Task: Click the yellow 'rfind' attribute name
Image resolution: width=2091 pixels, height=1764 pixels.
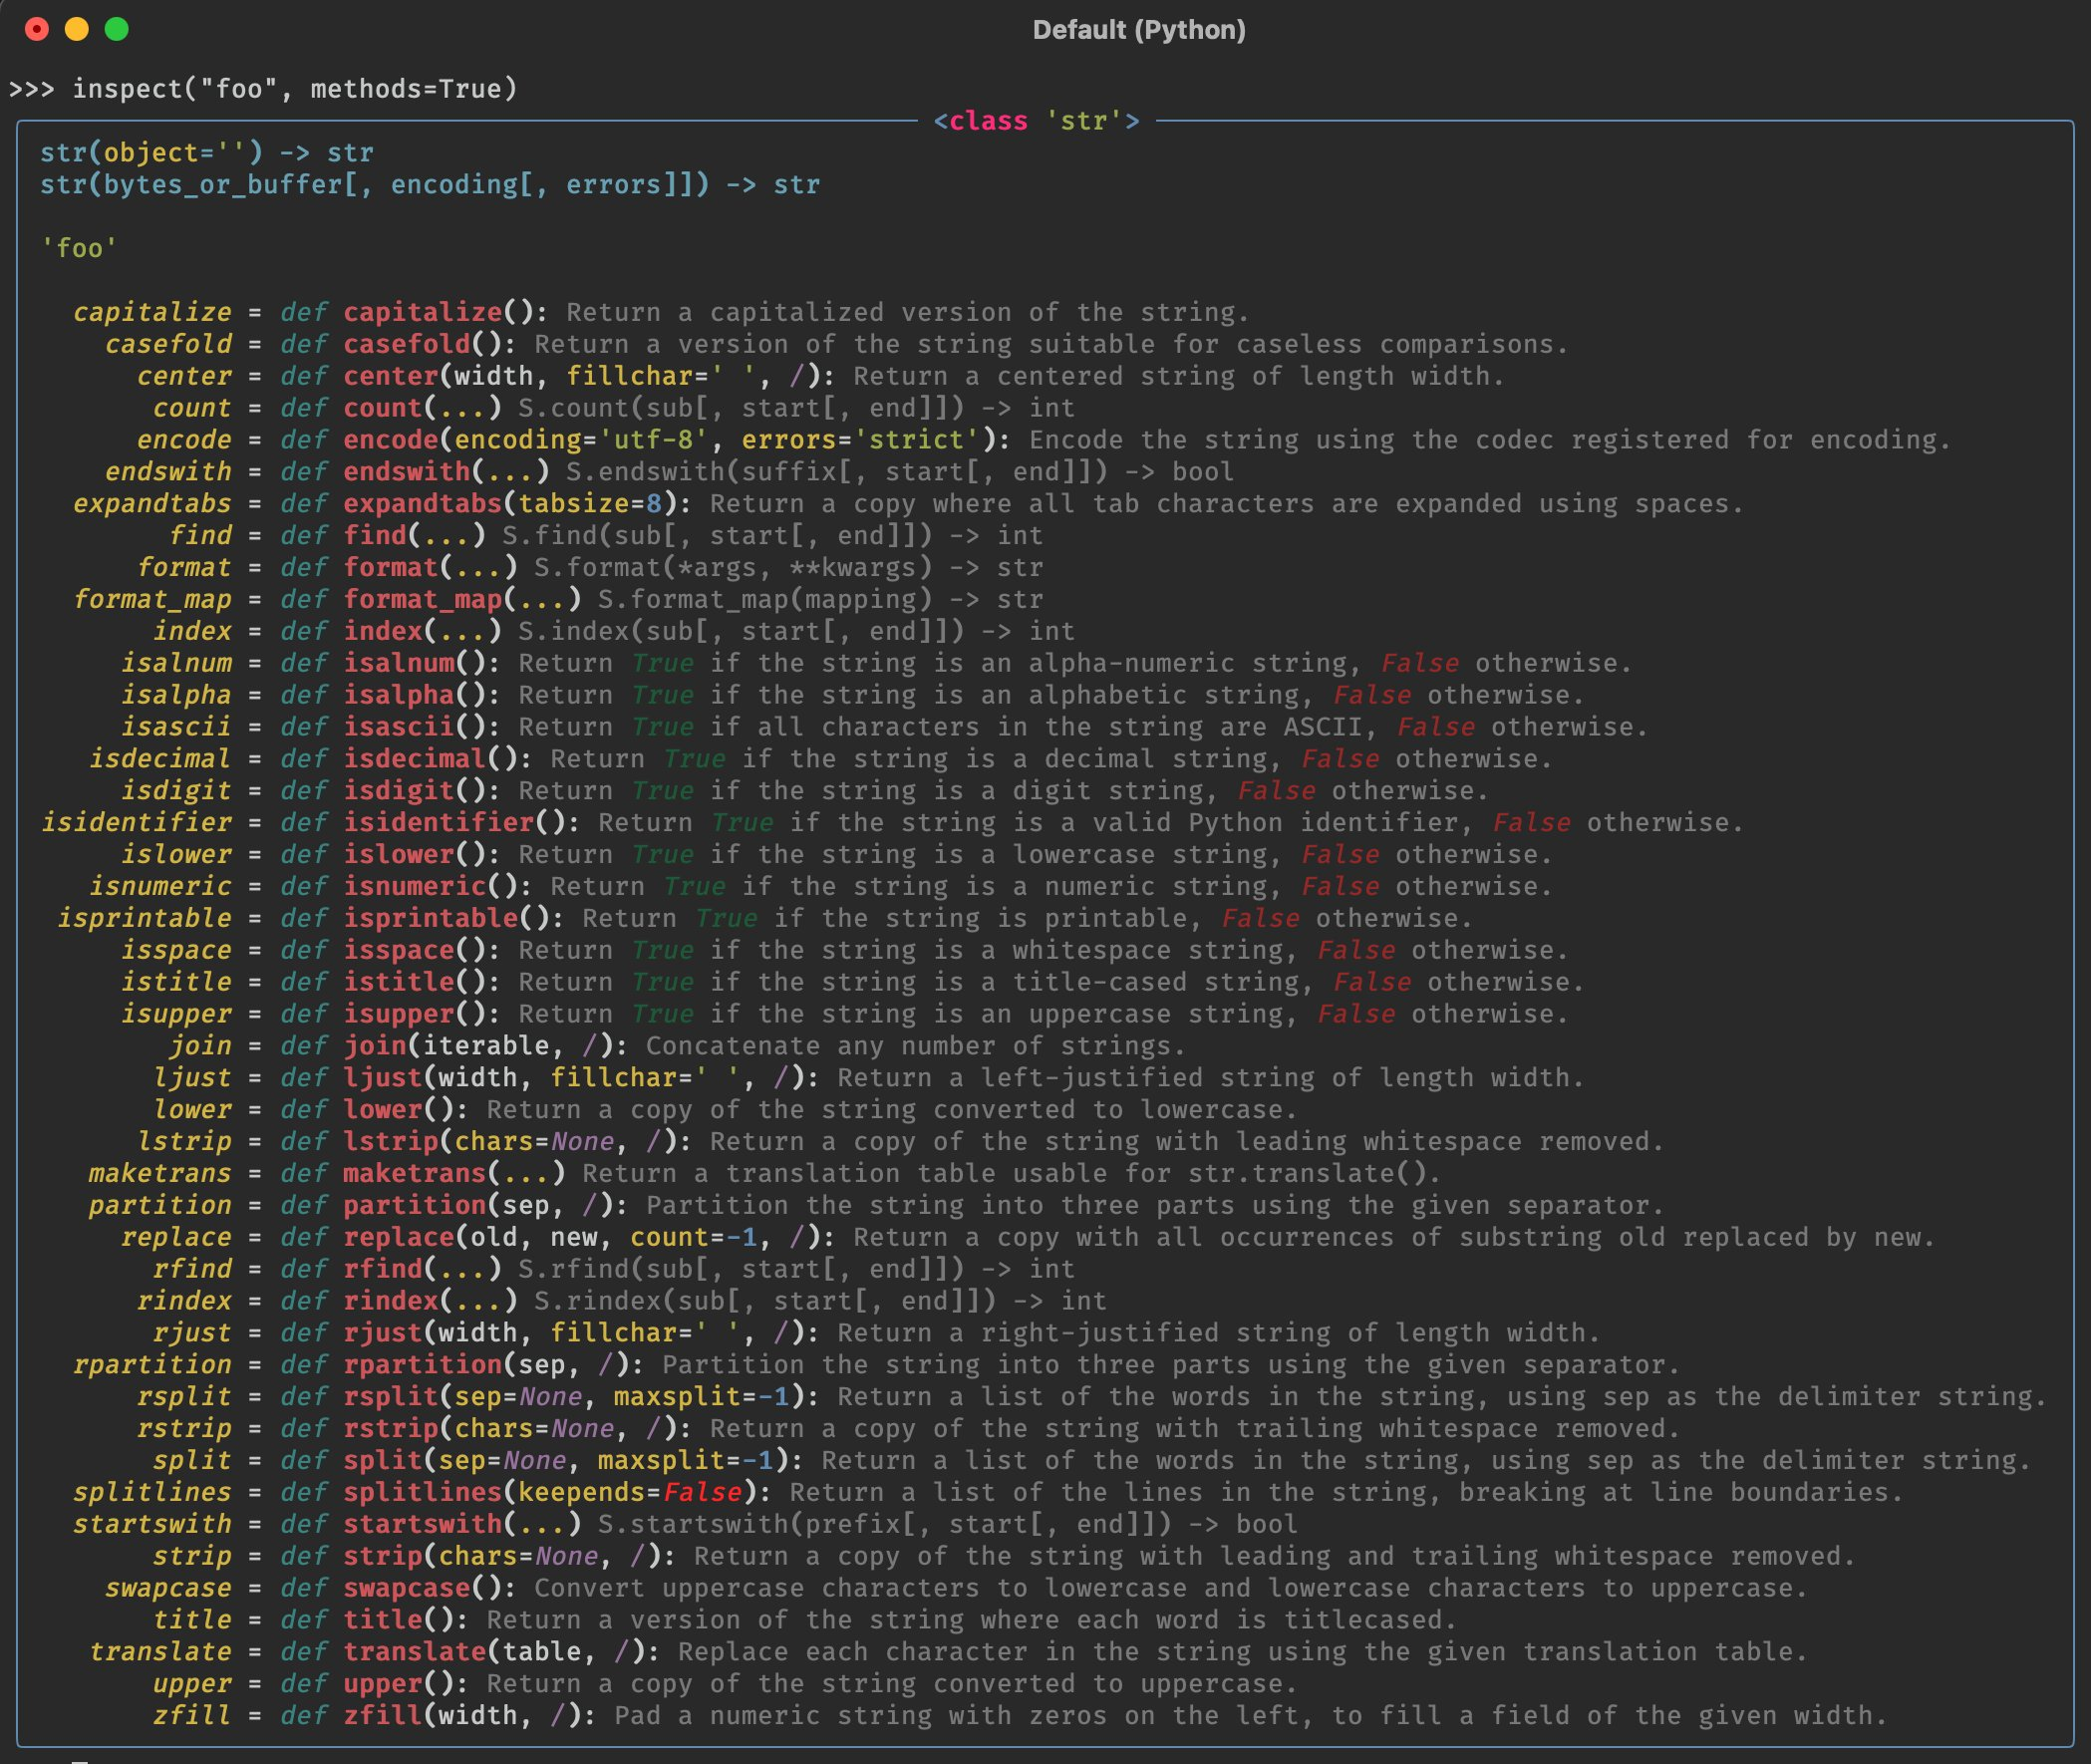Action: 192,1270
